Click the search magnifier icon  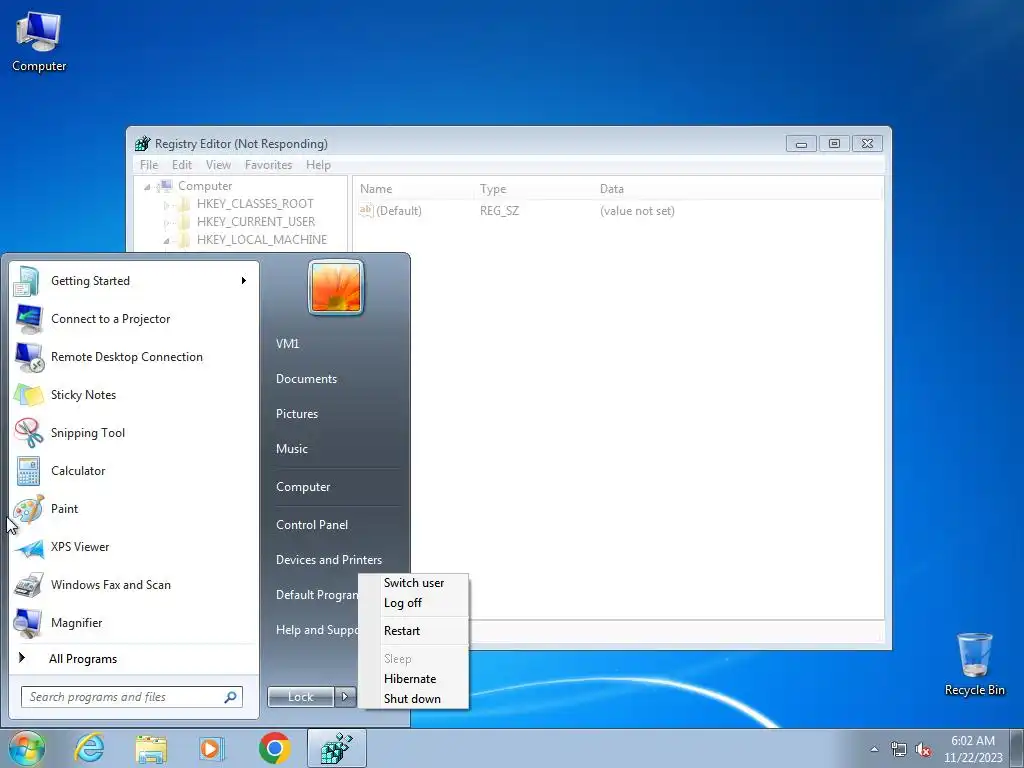pyautogui.click(x=230, y=697)
